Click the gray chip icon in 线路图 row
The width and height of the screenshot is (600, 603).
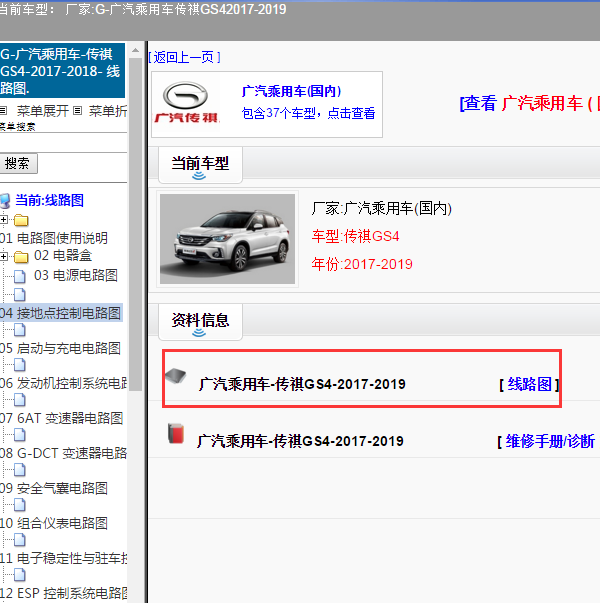pos(176,375)
